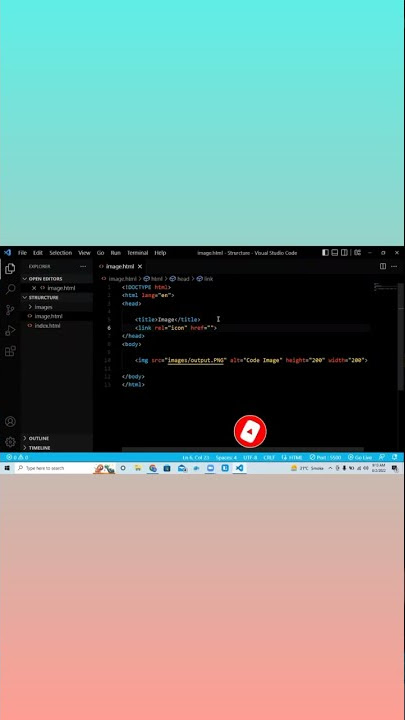Viewport: 405px width, 720px height.
Task: Click image.html file breadcrumb
Action: [119, 279]
